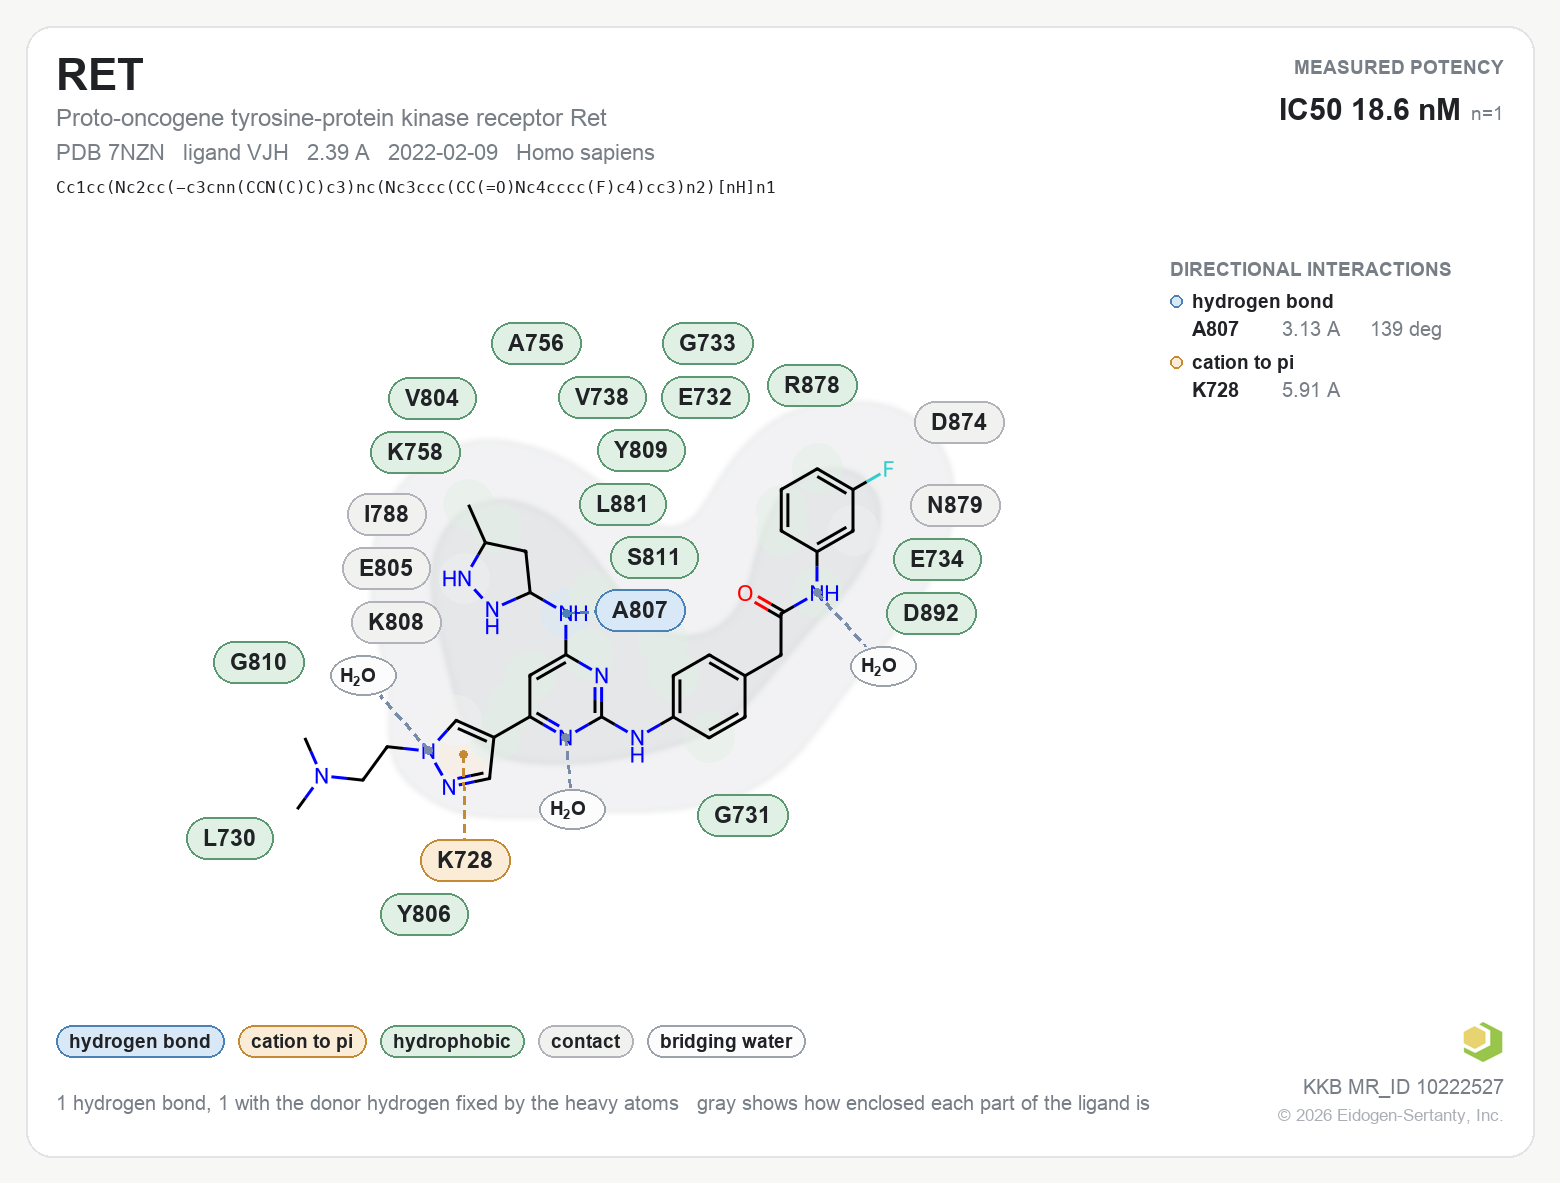Click the 5.91 A distance value

click(x=1311, y=390)
